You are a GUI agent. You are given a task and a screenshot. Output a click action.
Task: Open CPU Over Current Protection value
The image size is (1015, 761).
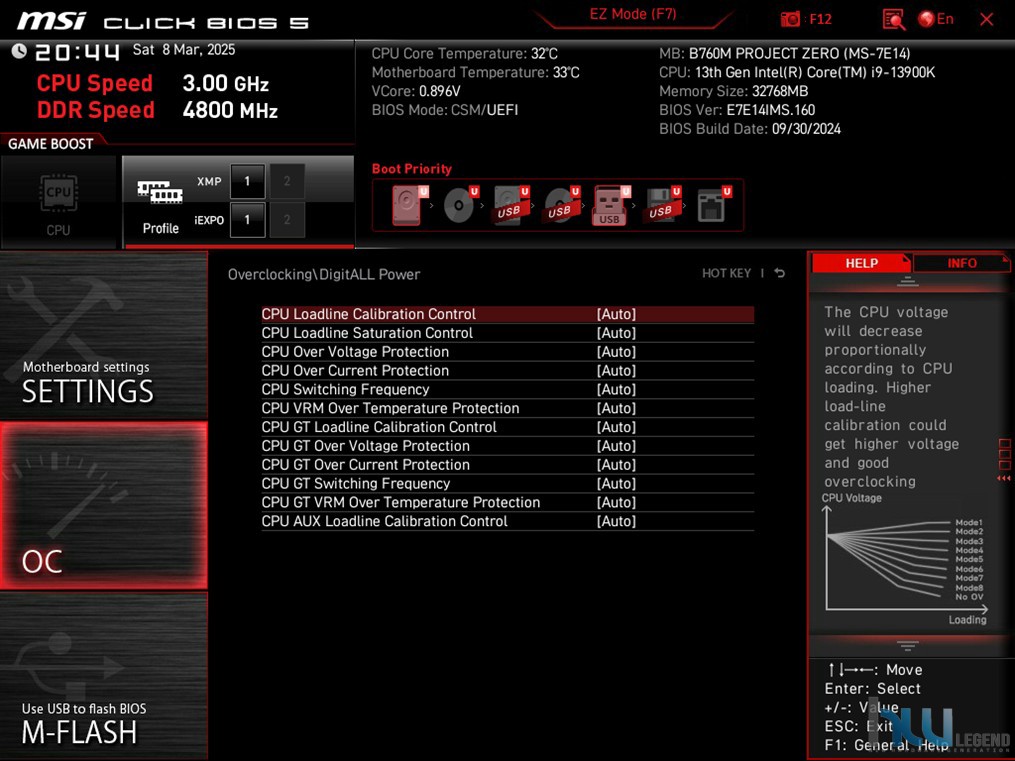pos(616,370)
